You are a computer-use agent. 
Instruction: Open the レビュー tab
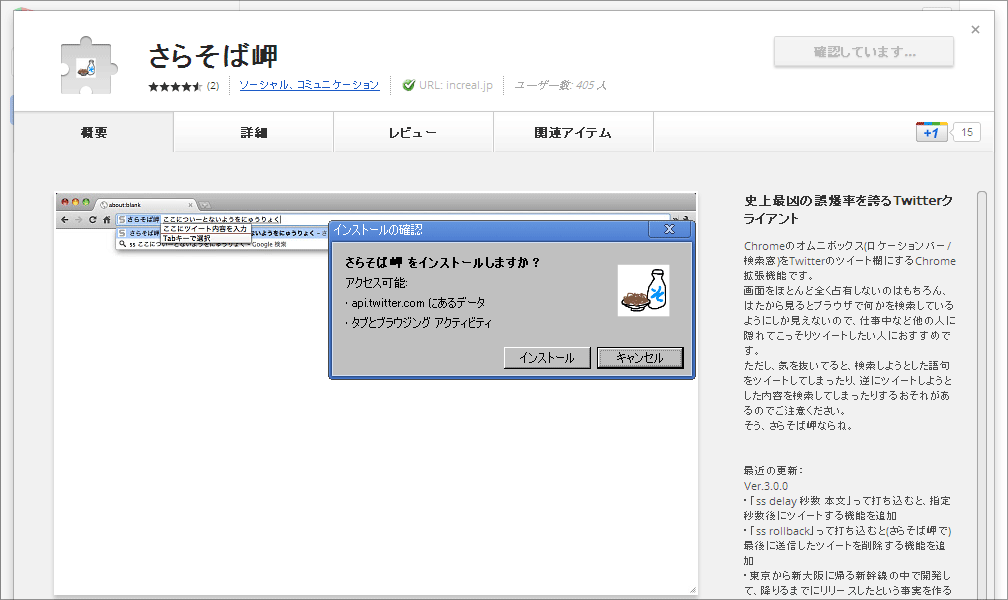(413, 132)
